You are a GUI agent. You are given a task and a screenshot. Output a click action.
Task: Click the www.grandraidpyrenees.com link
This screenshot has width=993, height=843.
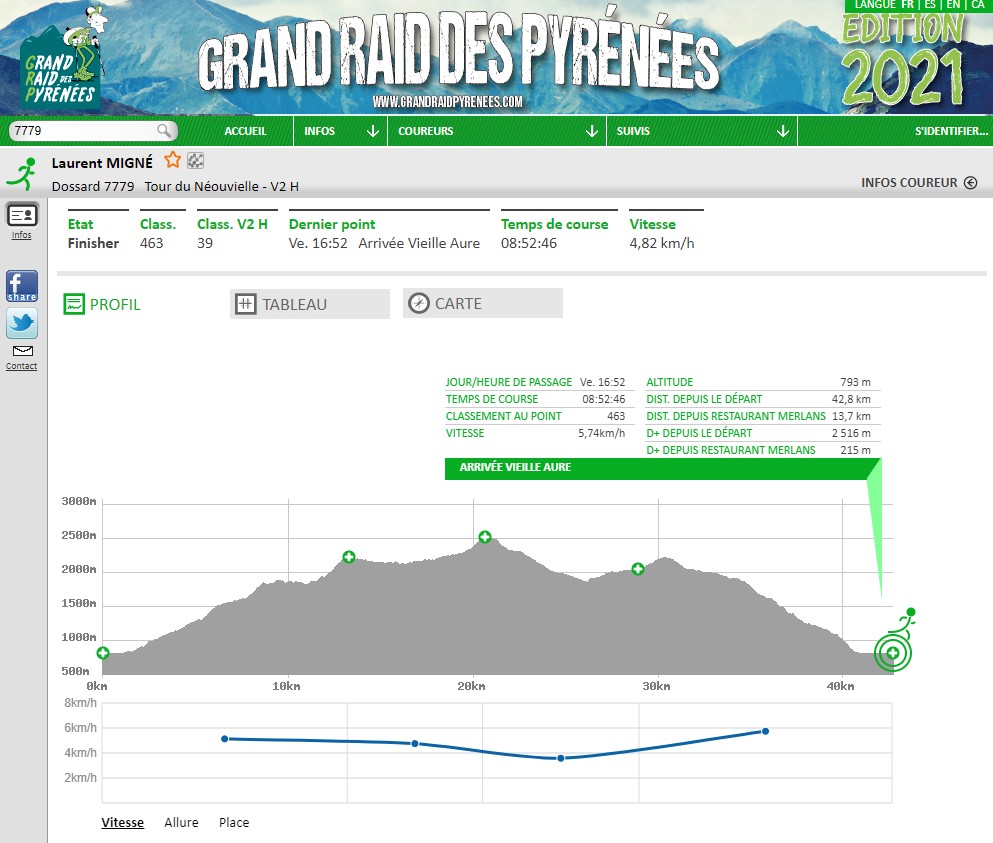point(448,102)
